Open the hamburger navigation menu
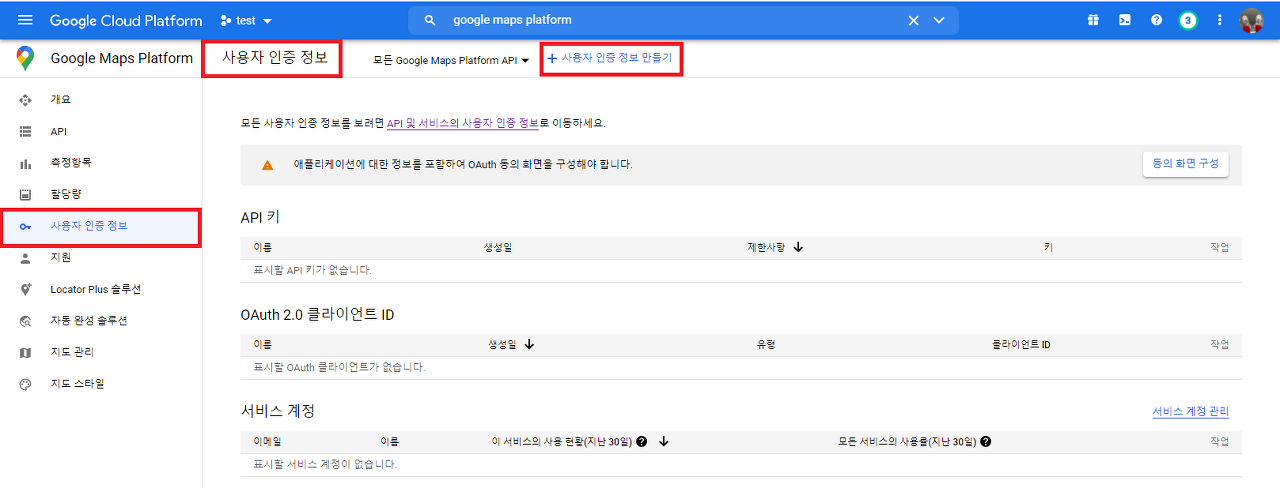Image resolution: width=1280 pixels, height=488 pixels. 25,20
